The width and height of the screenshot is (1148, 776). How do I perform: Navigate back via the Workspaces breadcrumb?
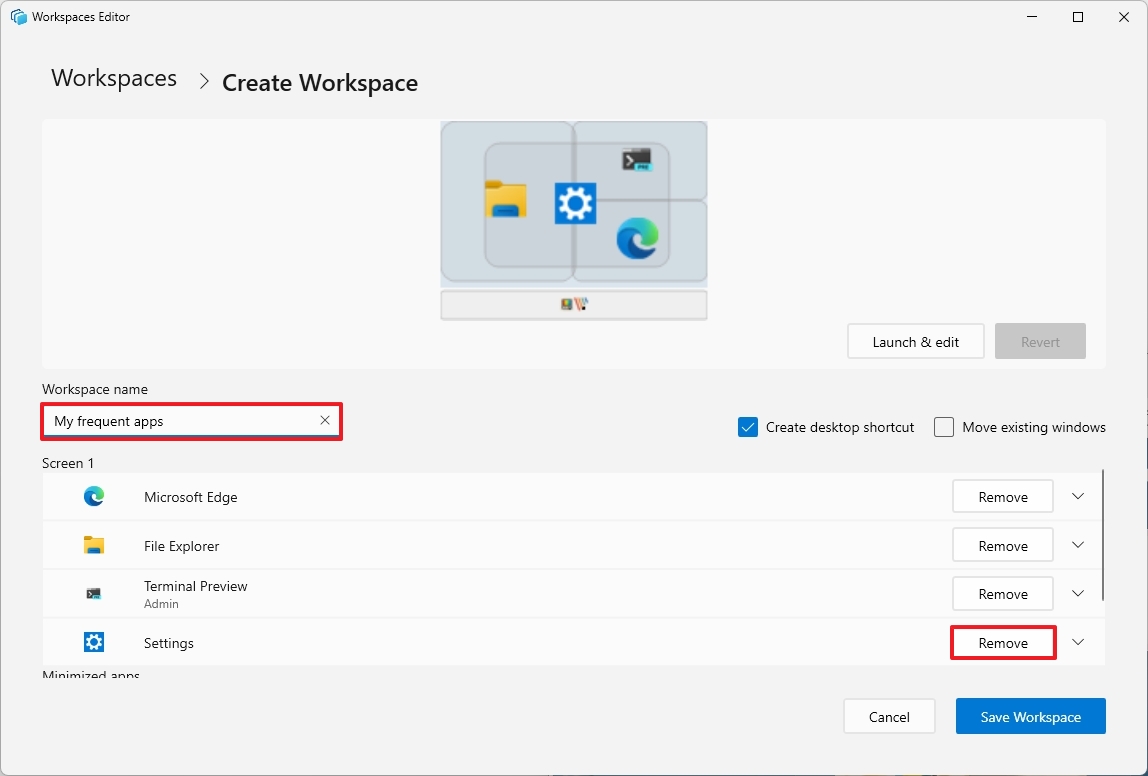[113, 78]
